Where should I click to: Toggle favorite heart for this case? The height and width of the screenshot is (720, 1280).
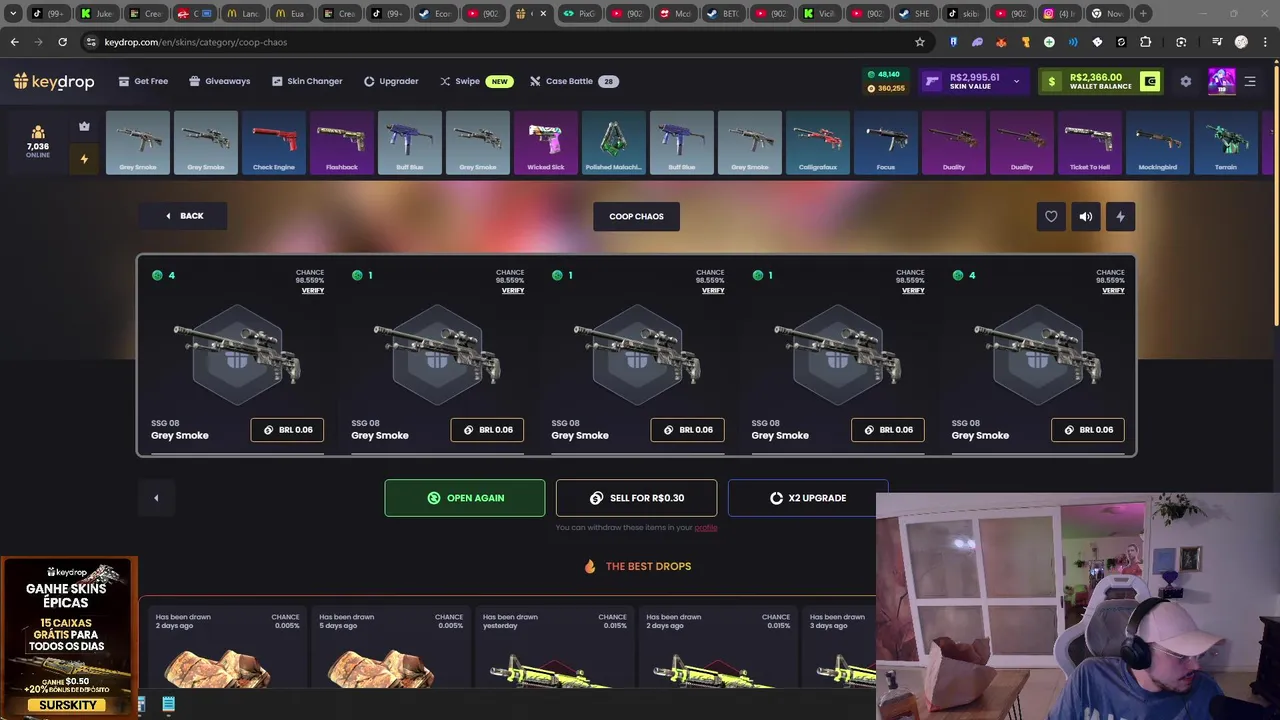pyautogui.click(x=1051, y=216)
